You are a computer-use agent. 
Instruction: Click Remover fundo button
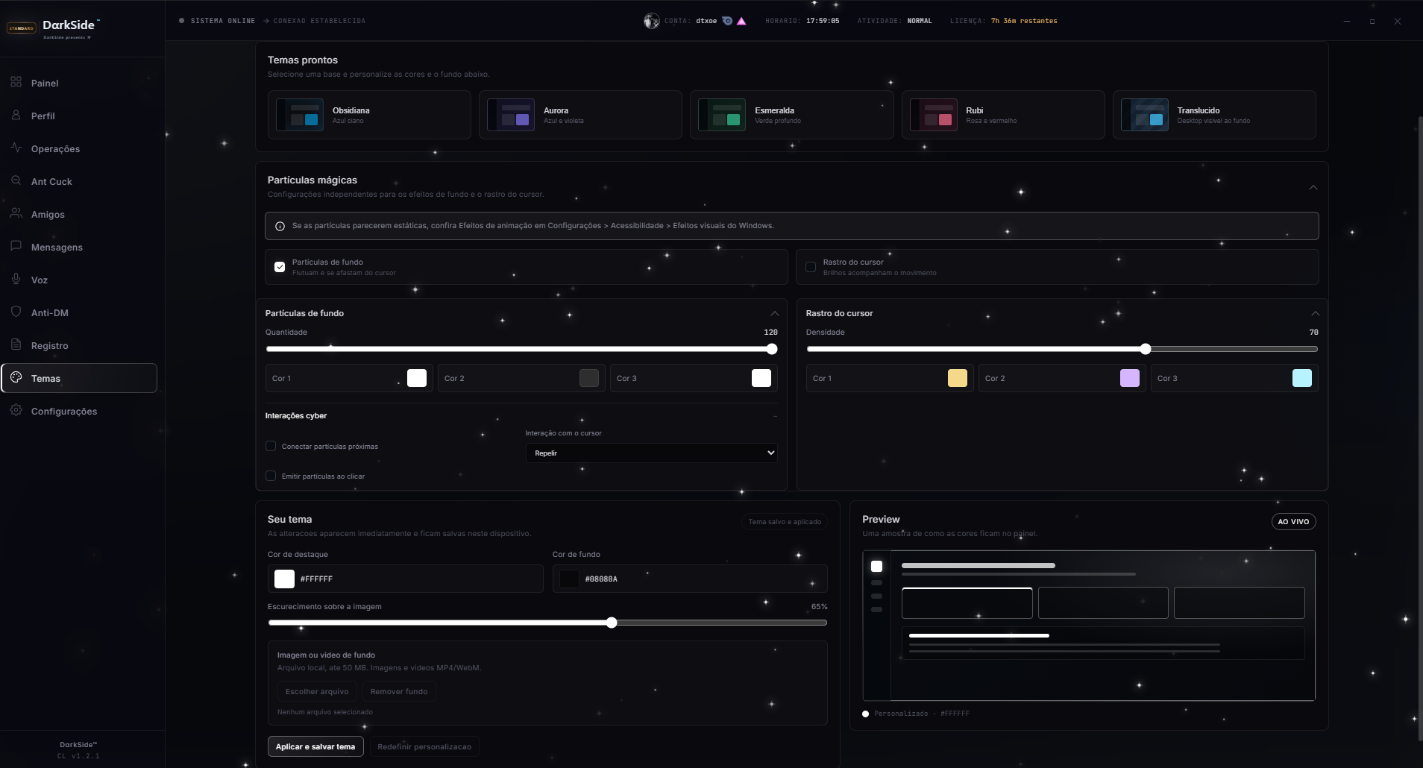399,691
